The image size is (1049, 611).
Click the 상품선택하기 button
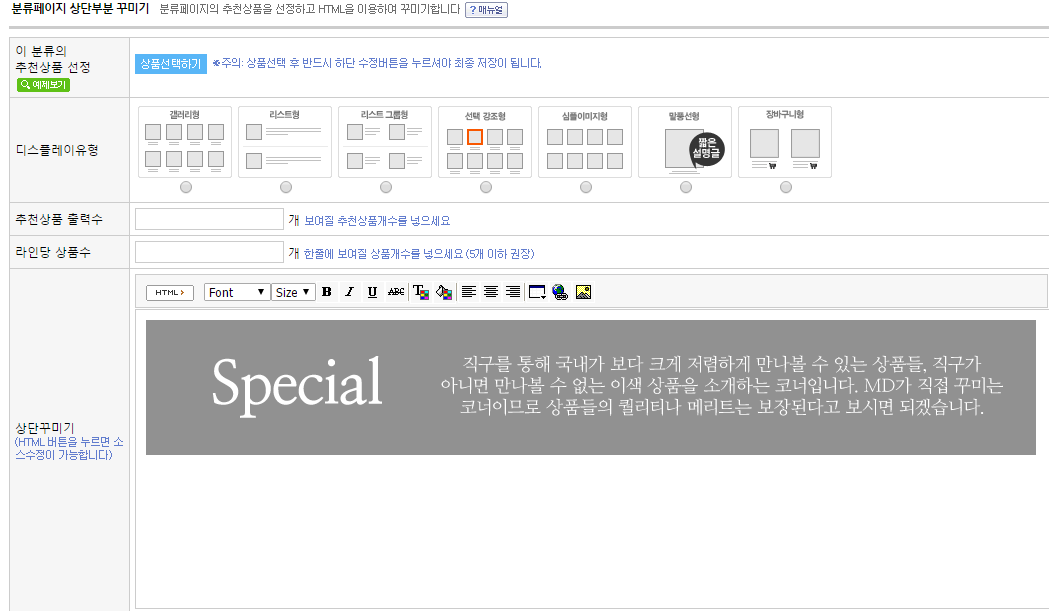click(x=170, y=63)
